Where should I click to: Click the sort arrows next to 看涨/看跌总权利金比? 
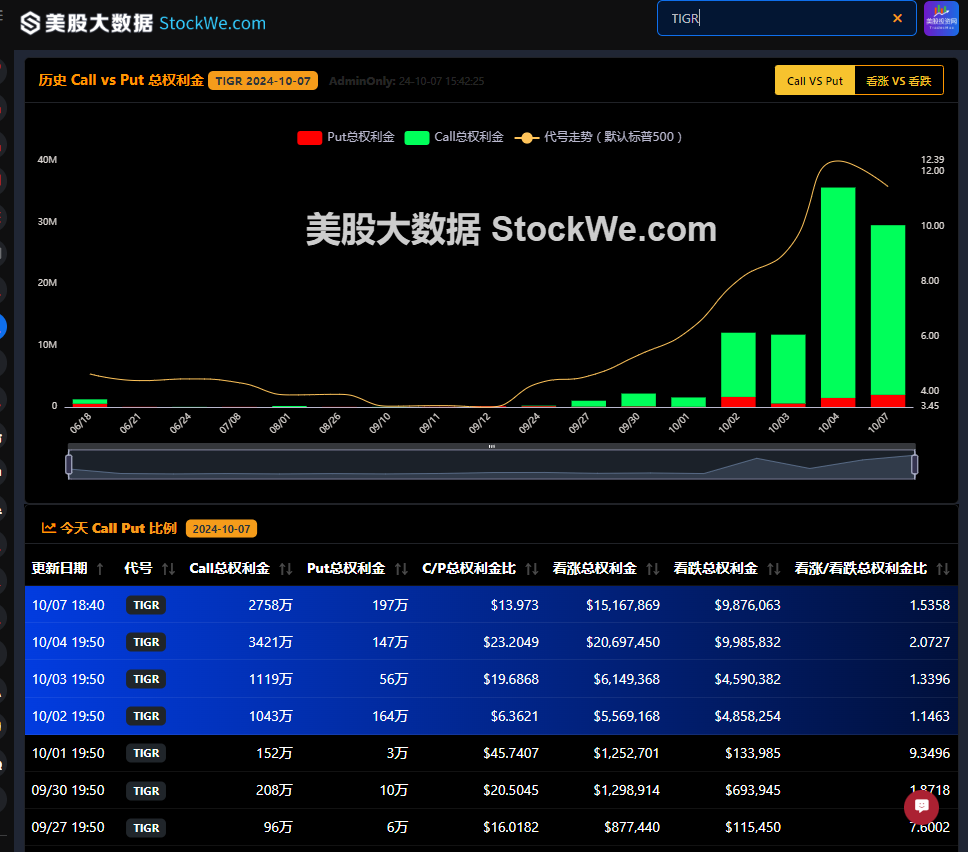[x=943, y=569]
